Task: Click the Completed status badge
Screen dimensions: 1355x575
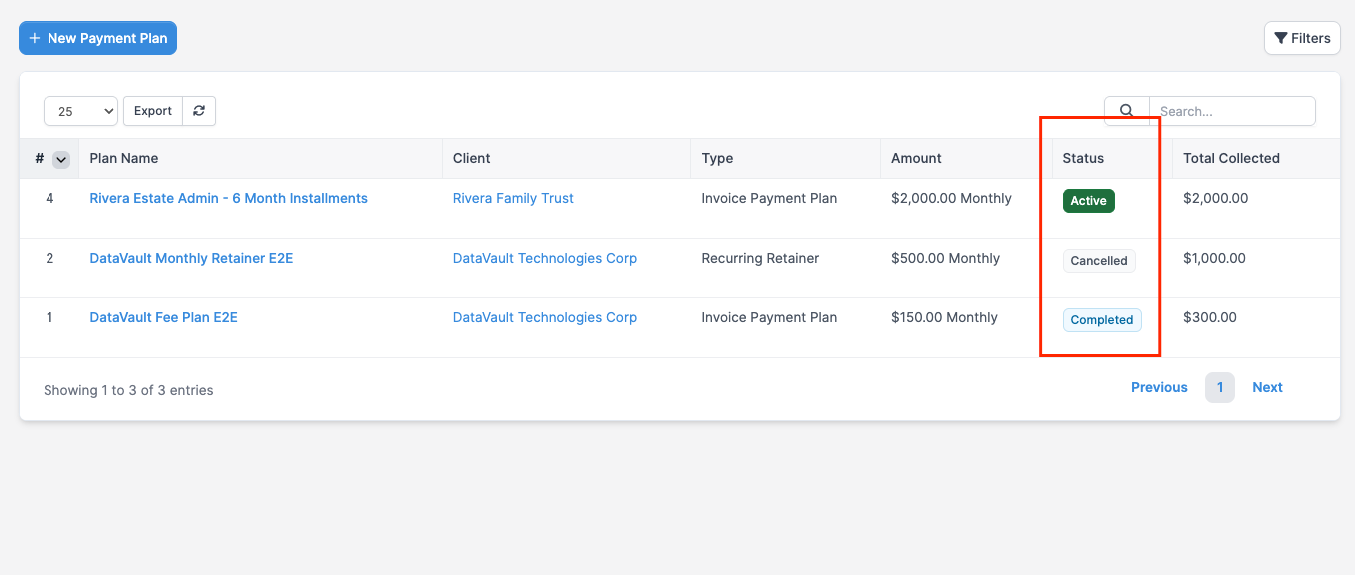Action: [x=1102, y=320]
